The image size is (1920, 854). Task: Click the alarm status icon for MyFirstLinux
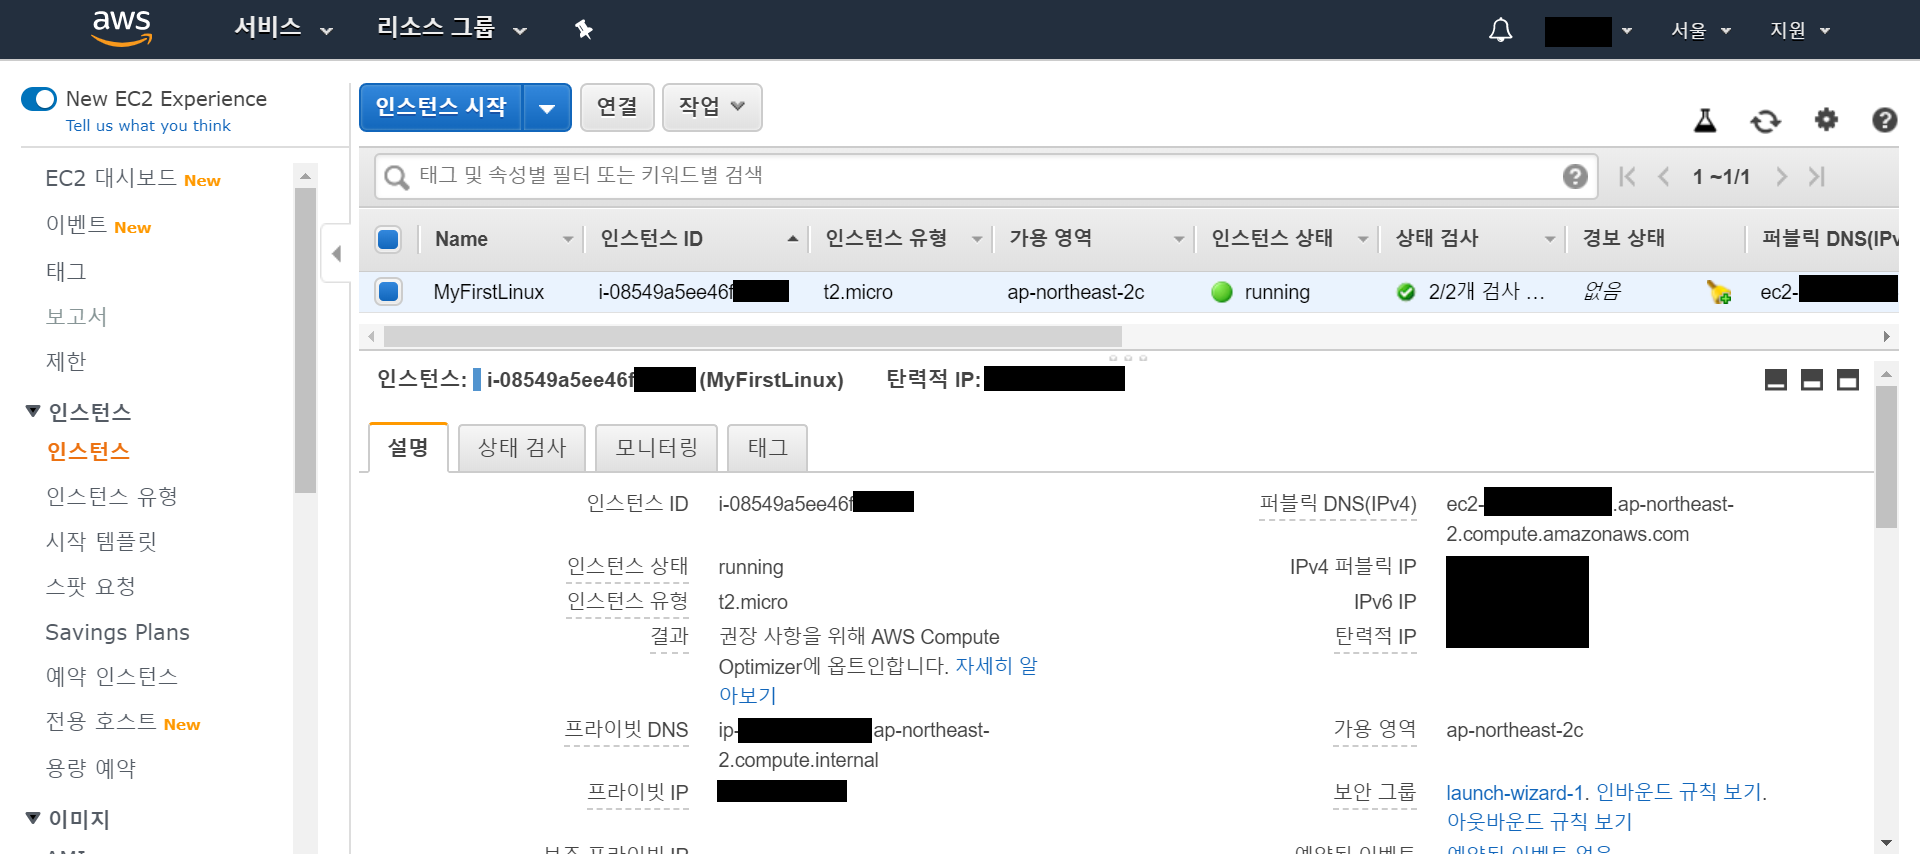pyautogui.click(x=1719, y=292)
